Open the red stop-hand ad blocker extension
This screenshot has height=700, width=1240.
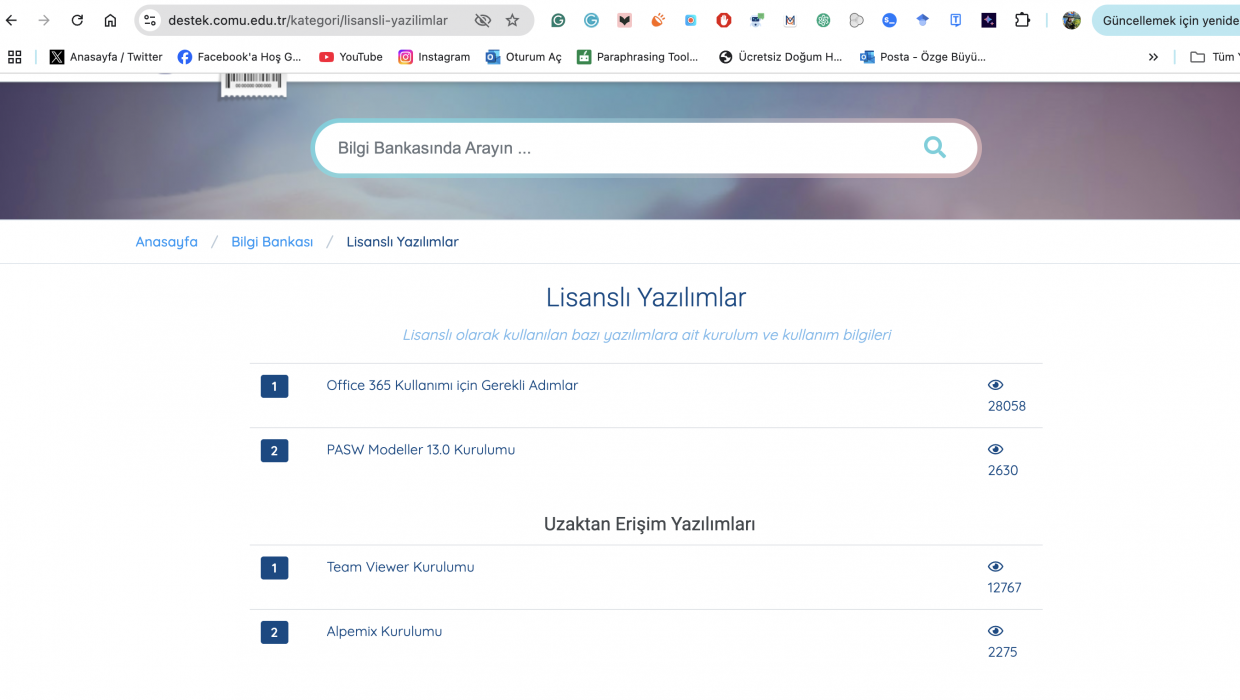724,20
